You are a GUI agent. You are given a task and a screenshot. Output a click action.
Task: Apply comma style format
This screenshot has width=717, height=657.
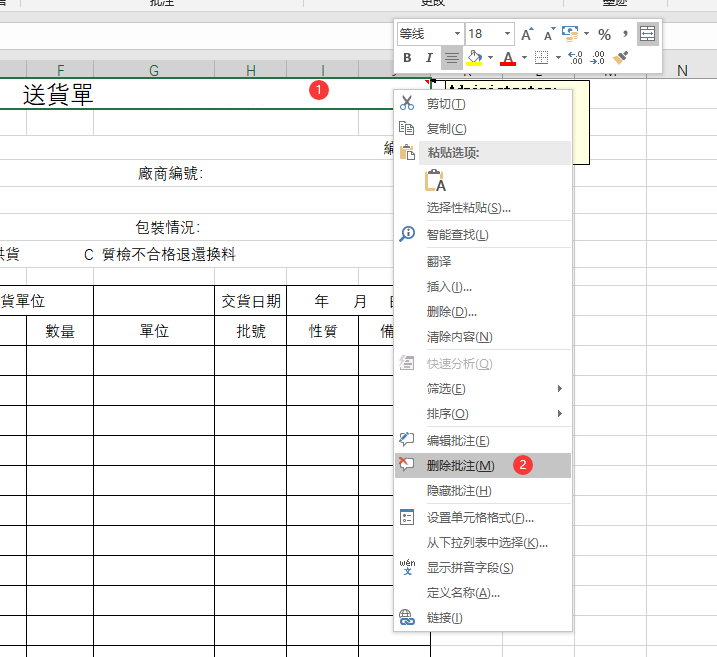pyautogui.click(x=625, y=34)
